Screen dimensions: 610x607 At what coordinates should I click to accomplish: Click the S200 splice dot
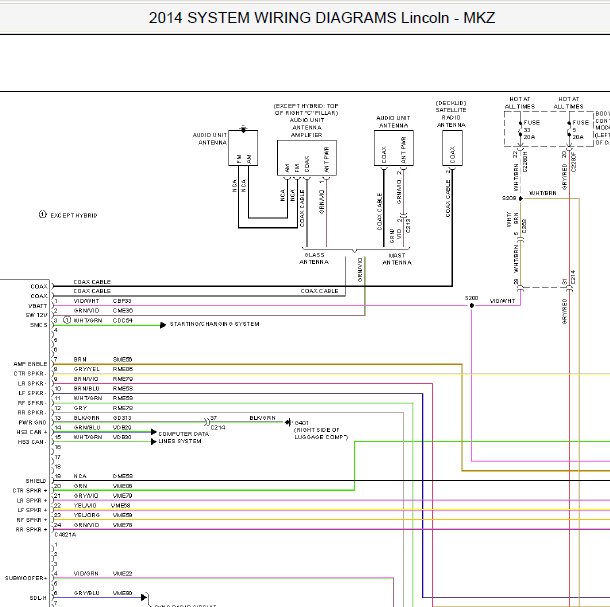coord(472,305)
